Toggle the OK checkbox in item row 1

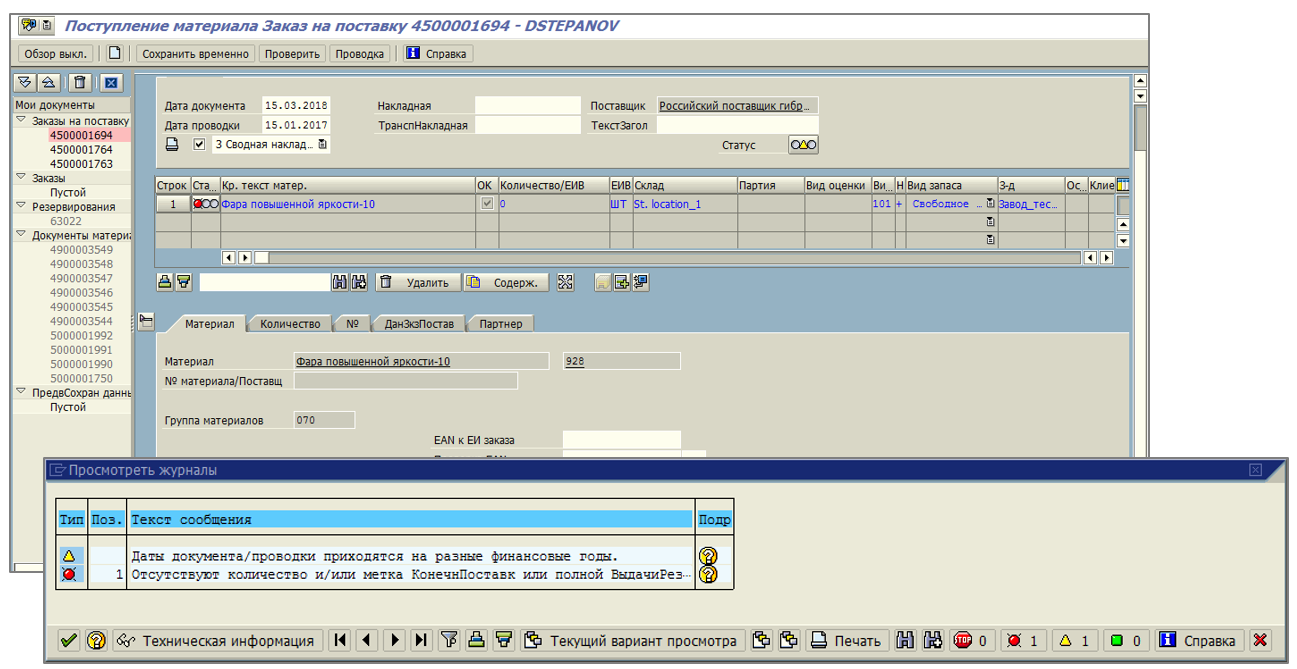[487, 204]
